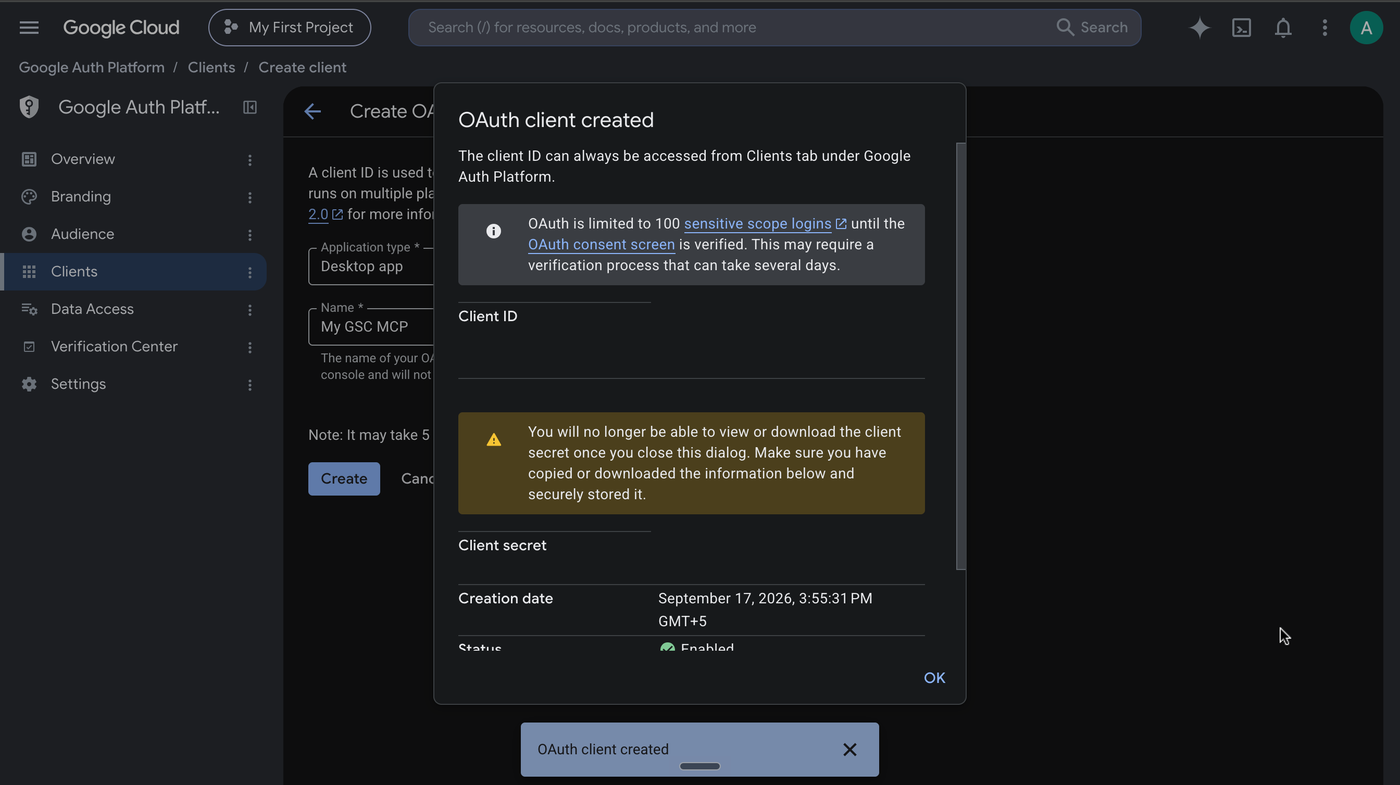This screenshot has width=1400, height=785.
Task: Open more options next to Data Access
Action: coord(250,310)
